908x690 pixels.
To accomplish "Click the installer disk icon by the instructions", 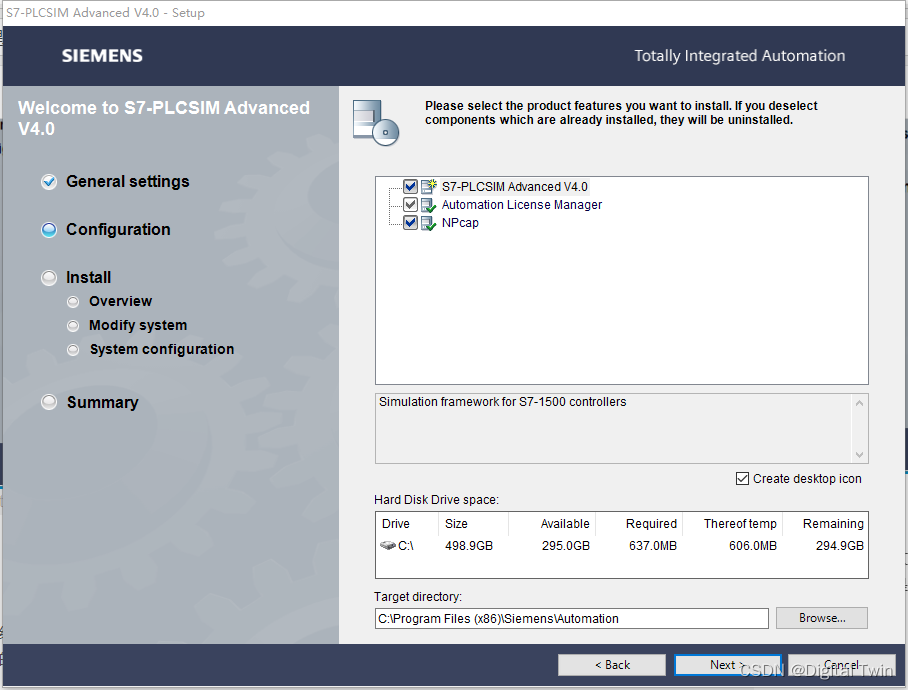I will tap(376, 122).
